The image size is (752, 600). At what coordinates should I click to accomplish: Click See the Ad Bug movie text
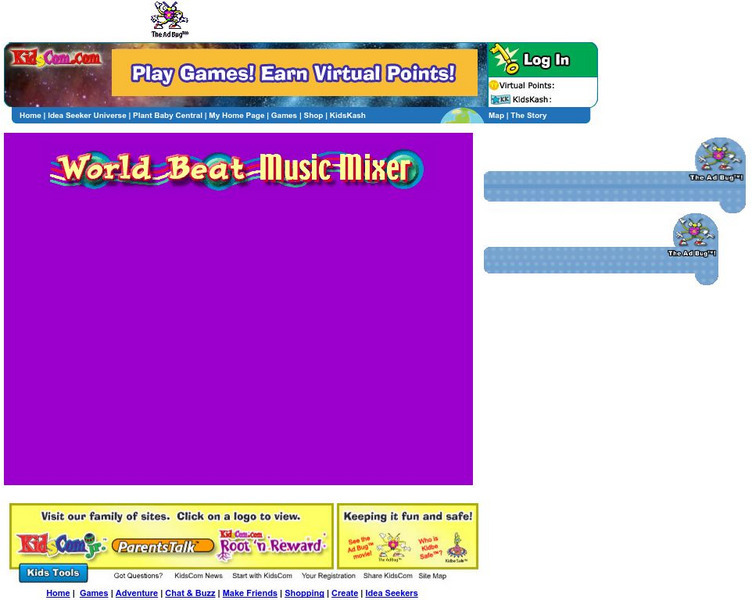(x=360, y=547)
